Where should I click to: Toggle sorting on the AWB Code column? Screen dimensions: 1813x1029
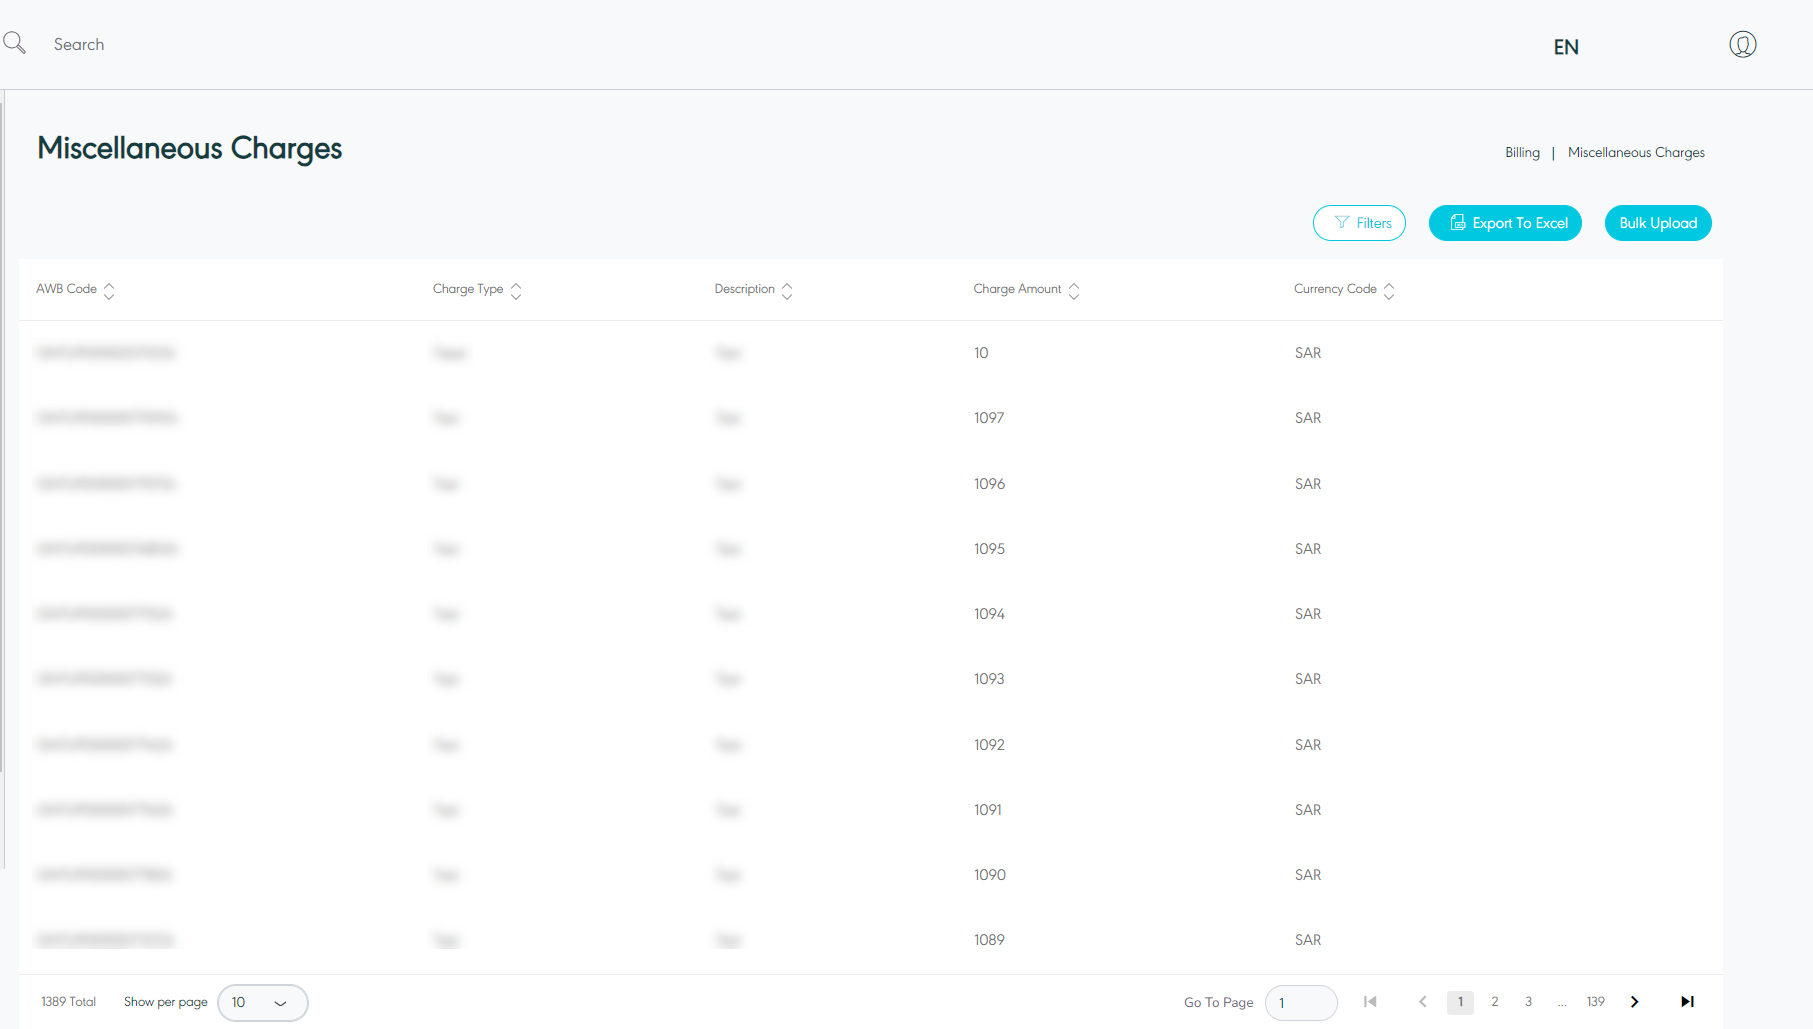click(x=109, y=290)
